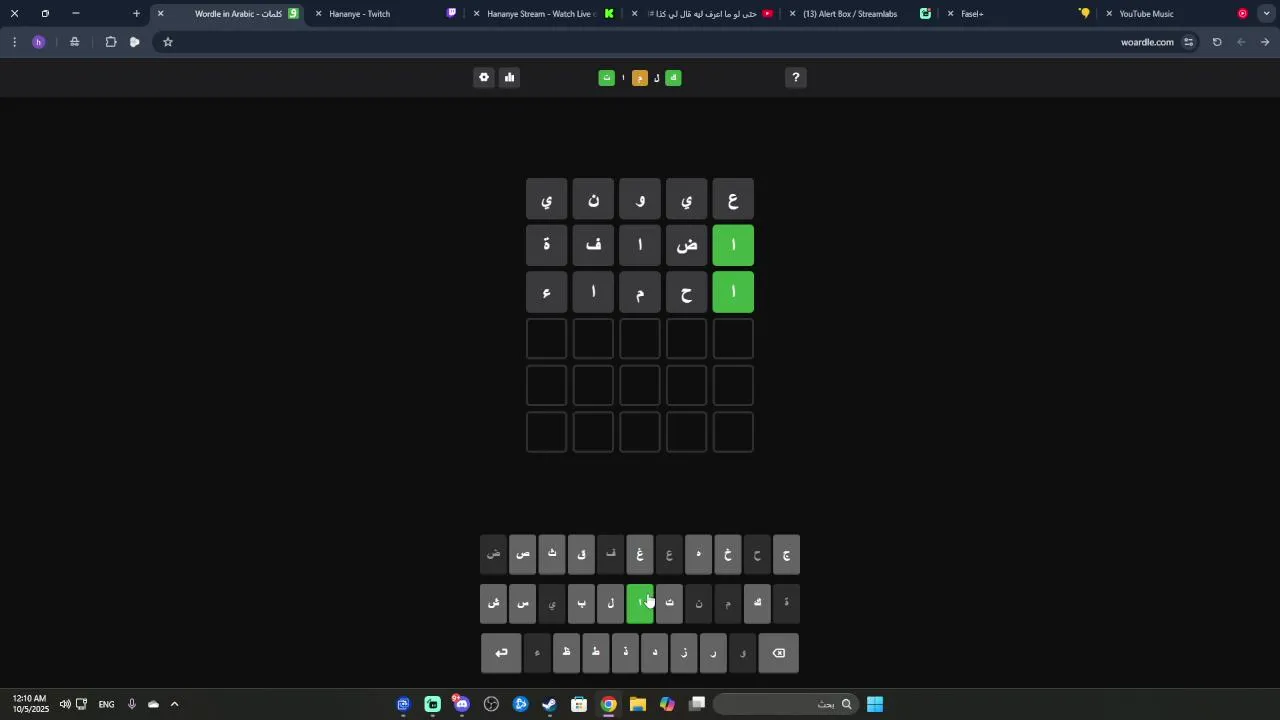This screenshot has height=720, width=1280.
Task: Open browser profile avatar
Action: (x=39, y=42)
